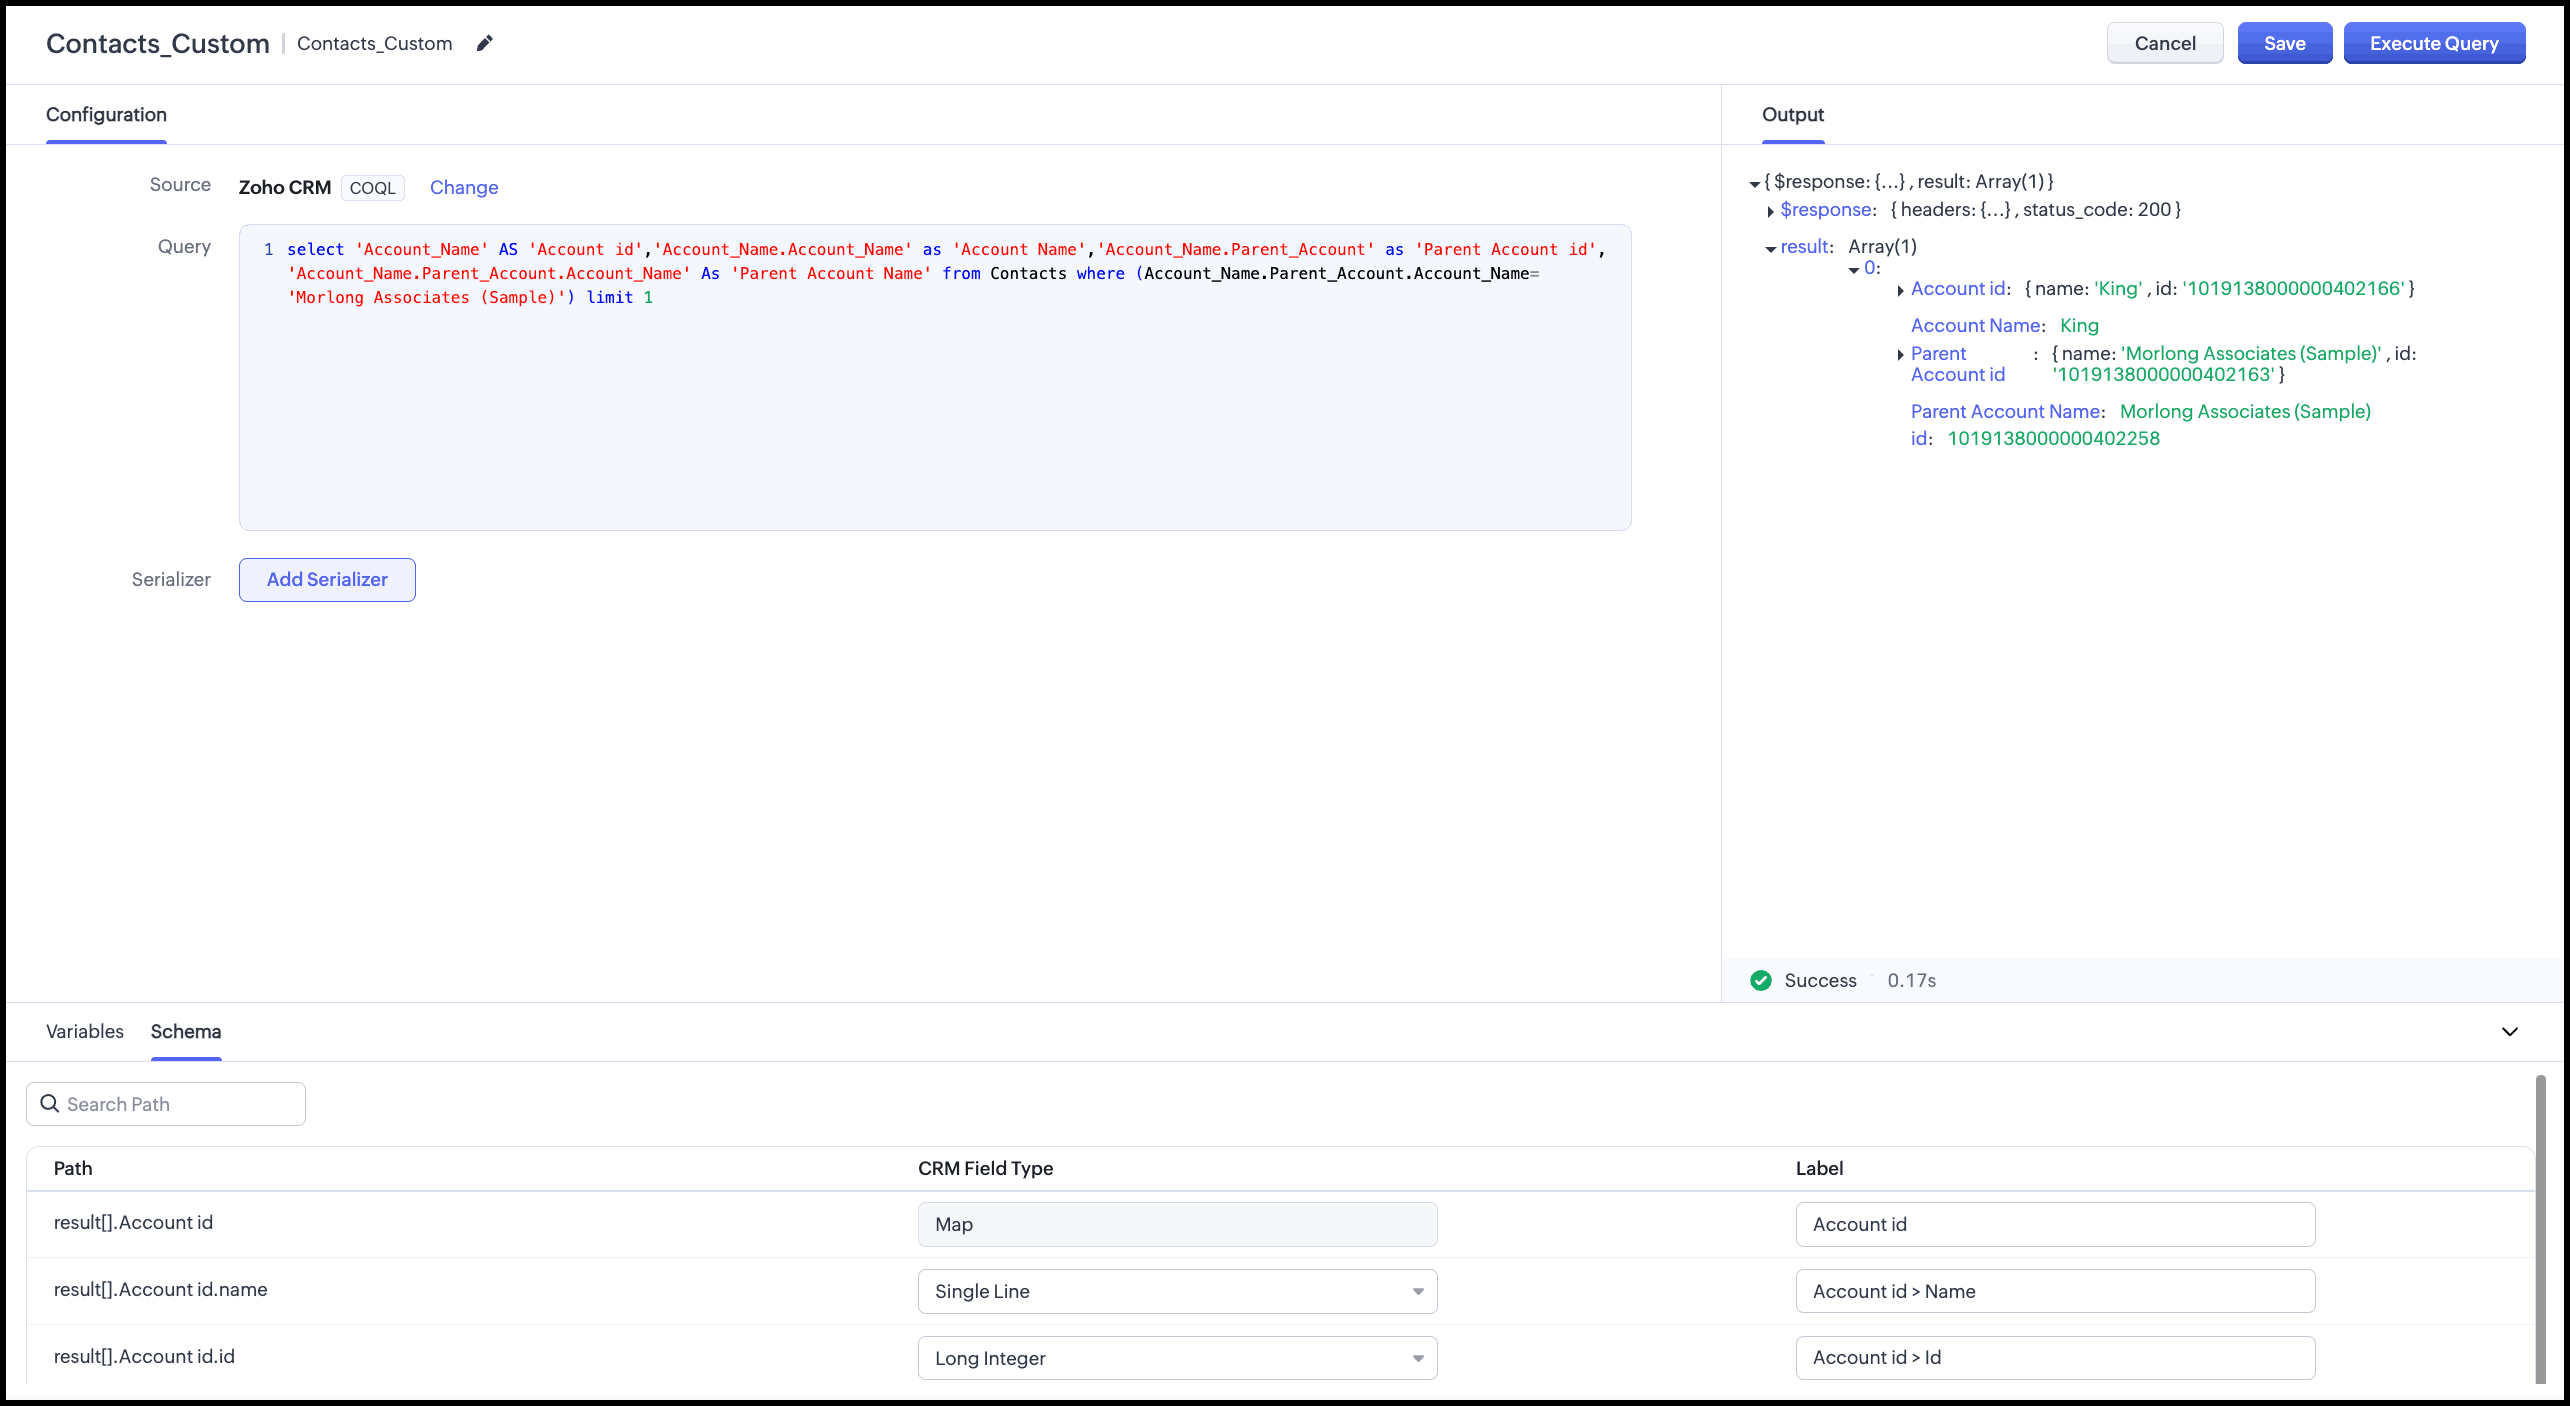
Task: Open the Single Line field type dropdown
Action: [1177, 1291]
